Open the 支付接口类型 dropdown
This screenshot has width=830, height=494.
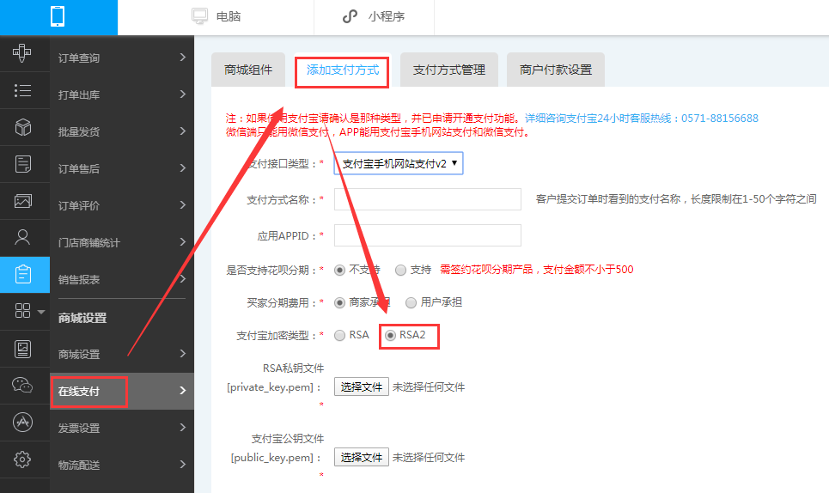coord(398,164)
